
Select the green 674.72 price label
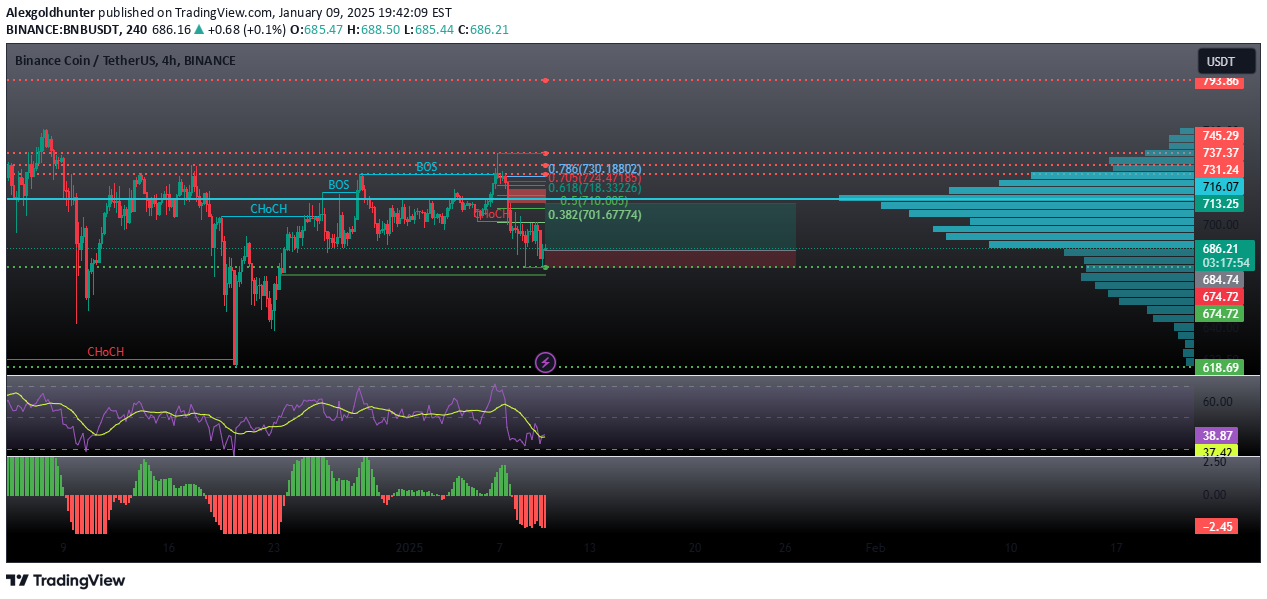1220,314
